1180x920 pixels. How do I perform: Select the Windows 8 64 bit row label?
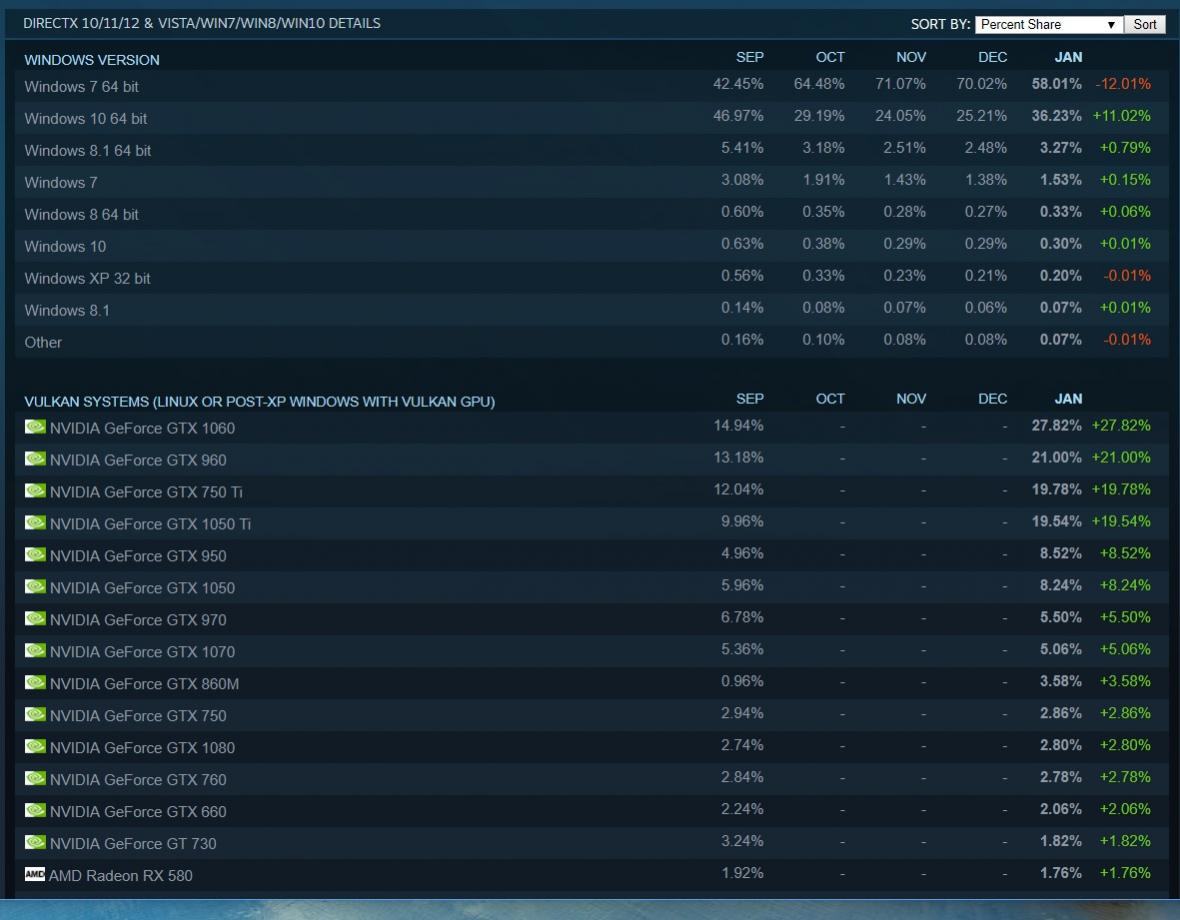81,214
